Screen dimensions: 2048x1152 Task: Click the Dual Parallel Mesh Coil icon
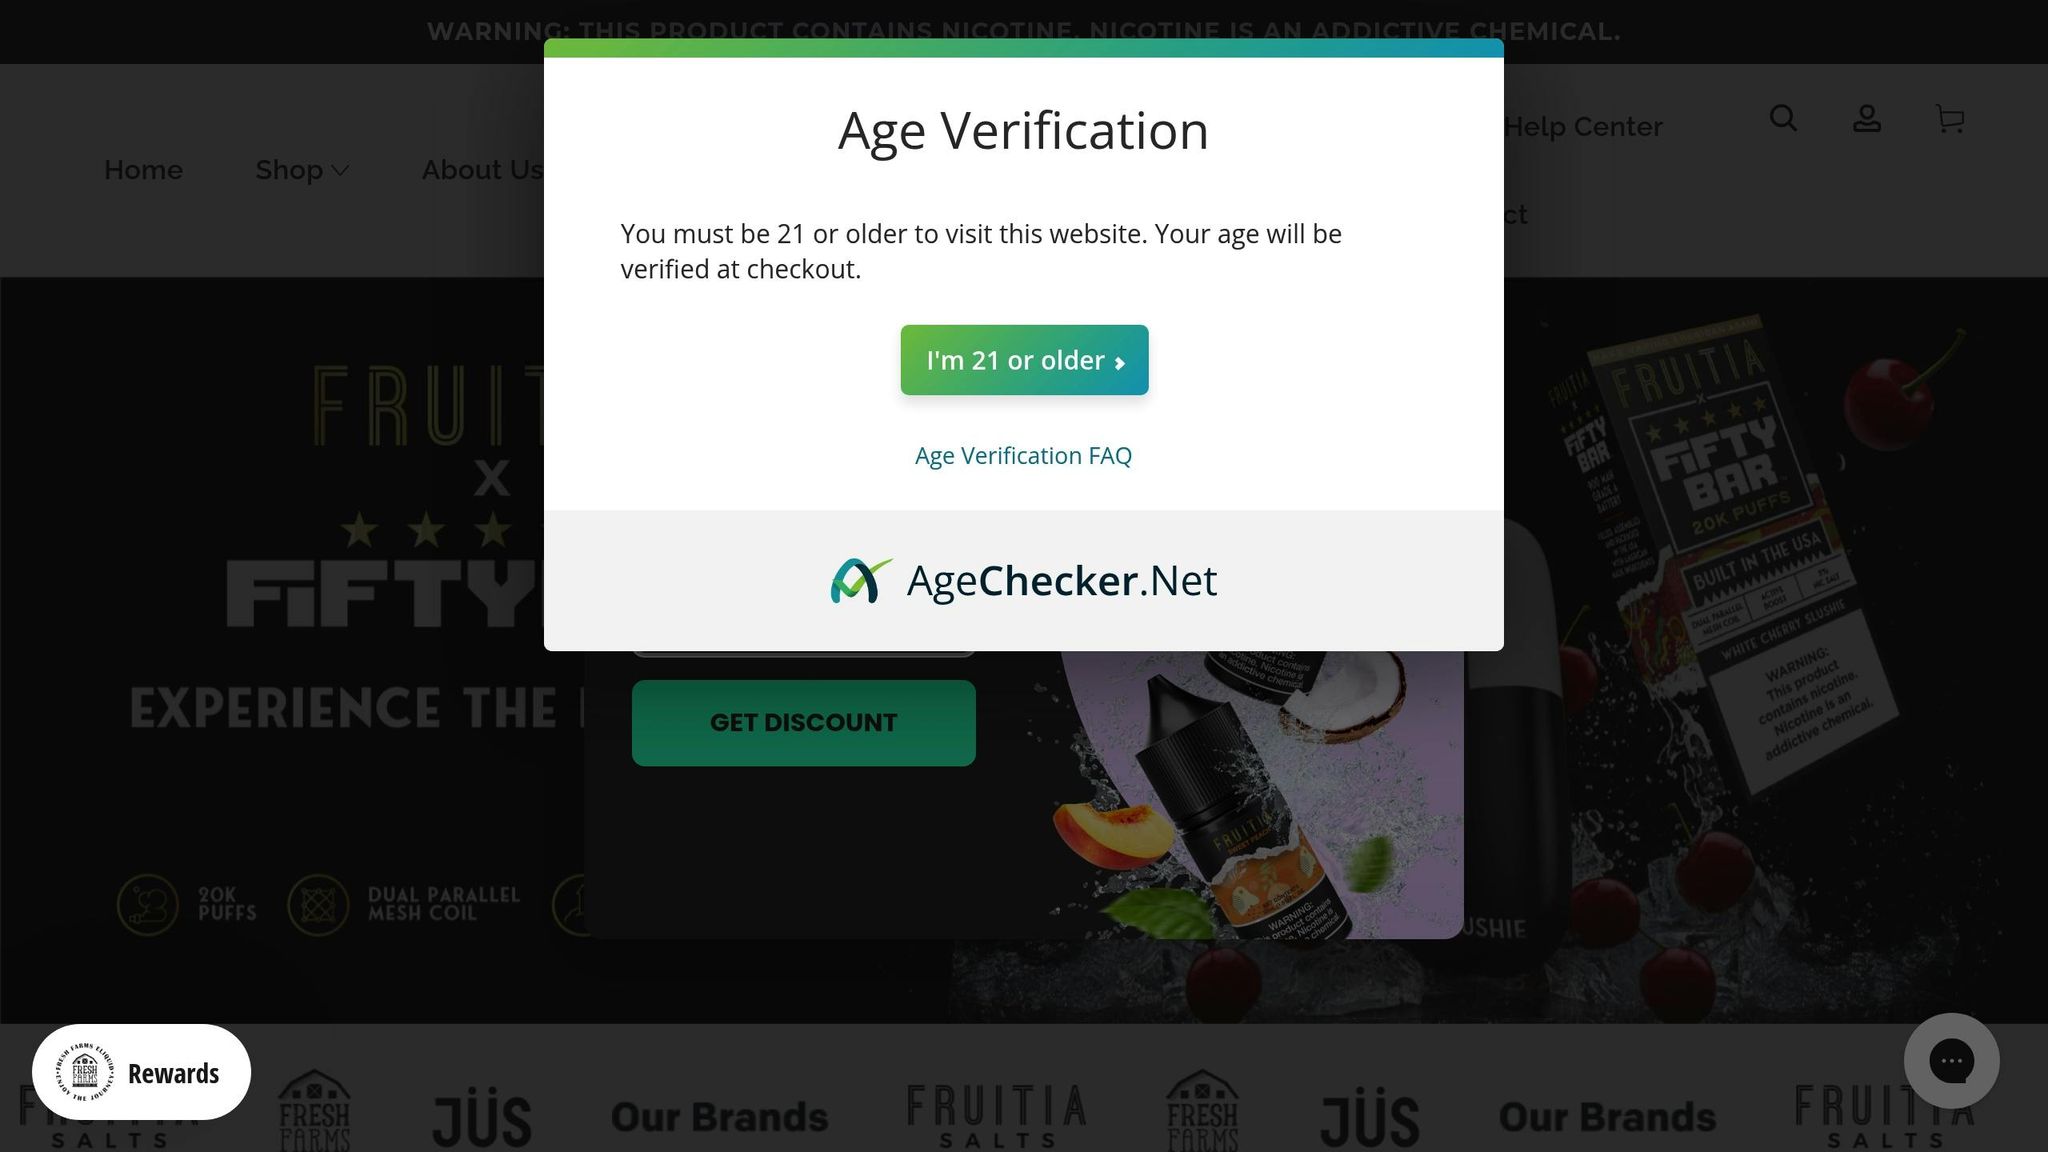pos(318,905)
